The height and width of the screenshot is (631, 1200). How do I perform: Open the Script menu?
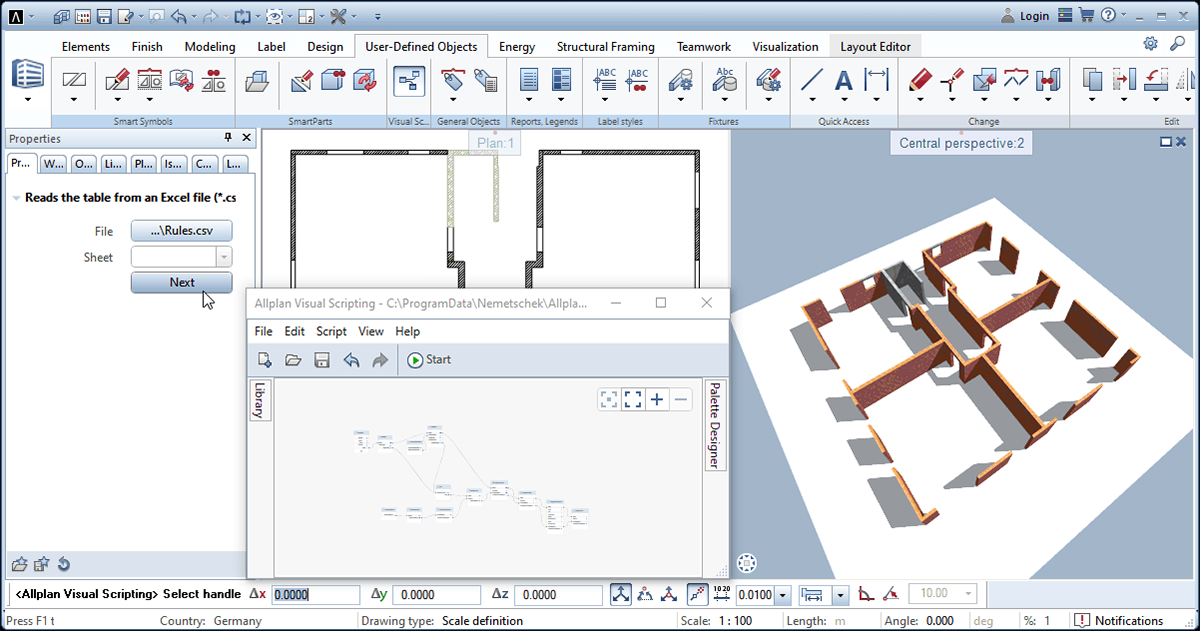click(x=331, y=331)
